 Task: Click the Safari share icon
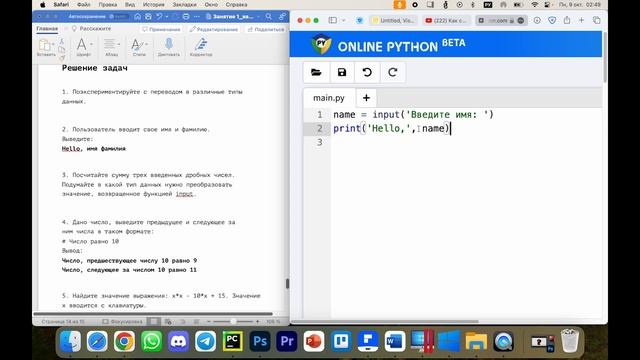[567, 20]
